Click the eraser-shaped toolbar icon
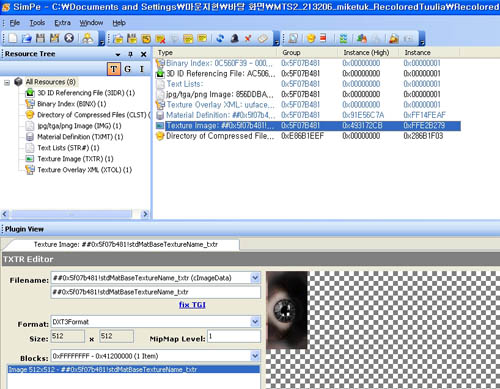The height and width of the screenshot is (389, 500). click(x=263, y=38)
